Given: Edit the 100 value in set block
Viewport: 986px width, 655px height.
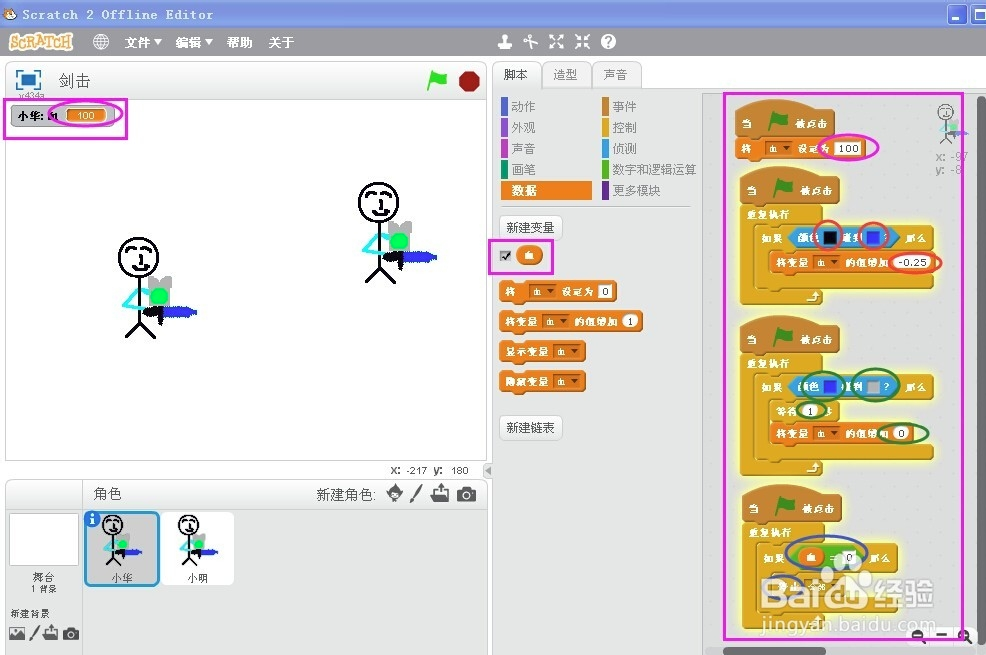Looking at the screenshot, I should 848,148.
